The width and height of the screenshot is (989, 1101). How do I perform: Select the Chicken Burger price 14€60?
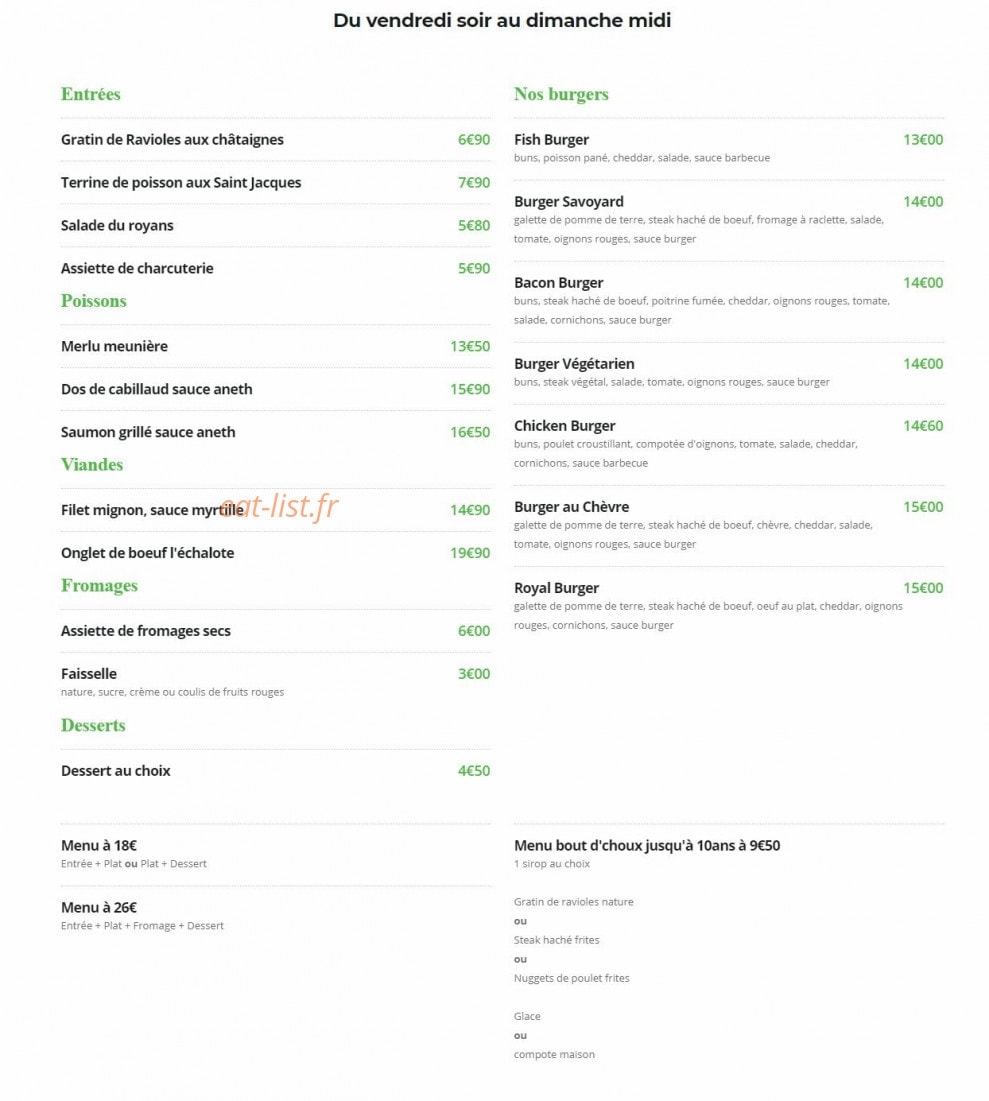tap(923, 426)
